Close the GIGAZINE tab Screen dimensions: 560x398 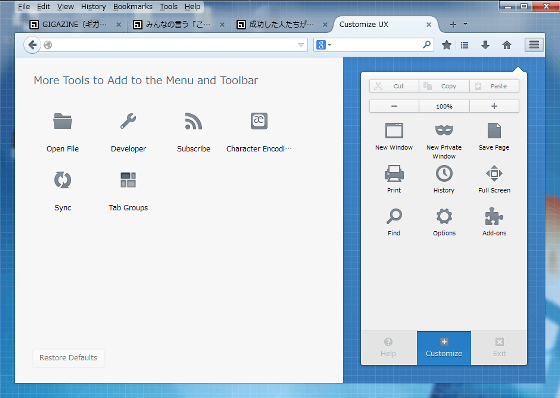point(119,25)
